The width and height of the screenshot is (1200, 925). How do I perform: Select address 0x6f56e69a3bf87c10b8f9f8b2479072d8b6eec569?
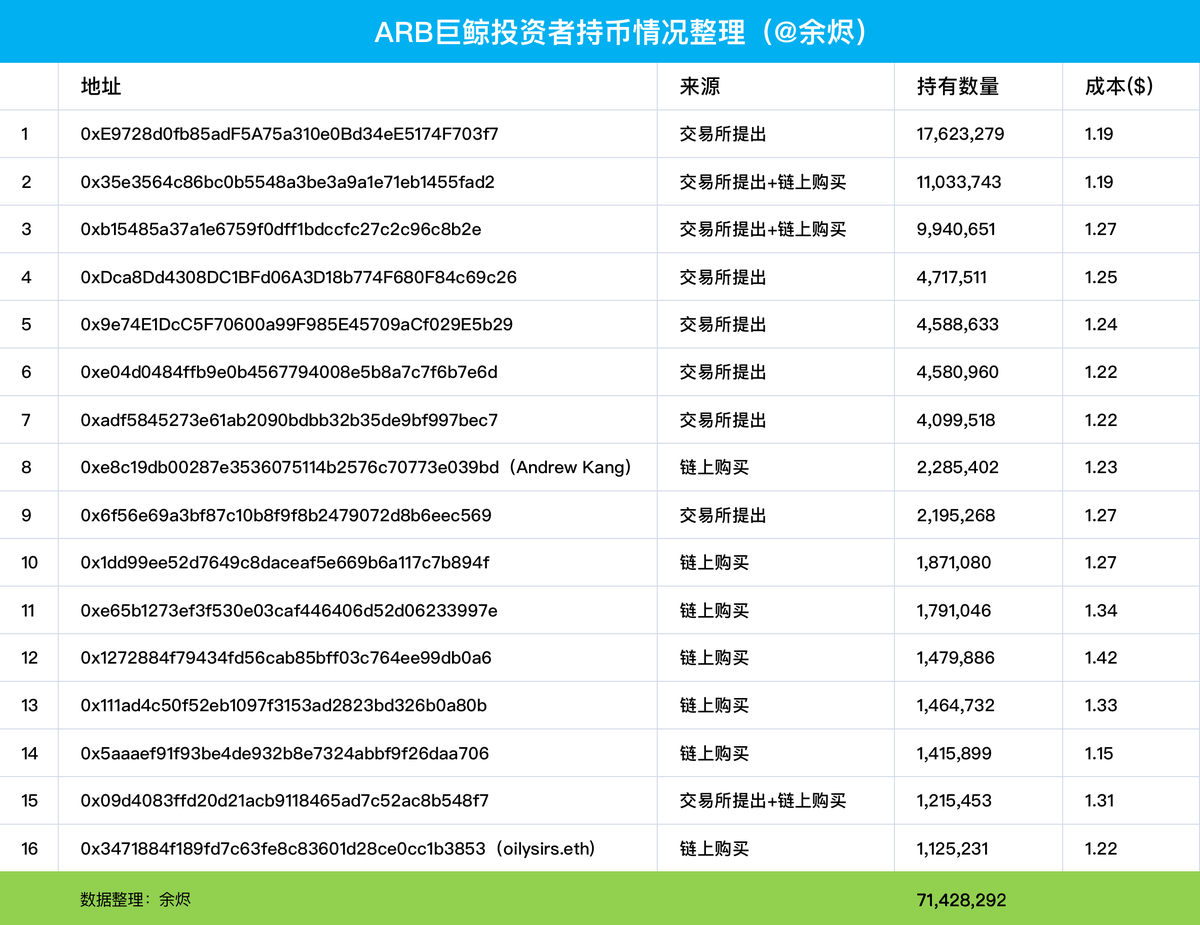pos(286,515)
